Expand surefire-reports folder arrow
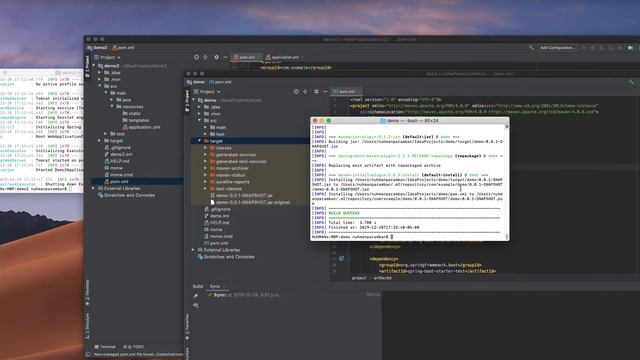This screenshot has width=640, height=360. [205, 182]
